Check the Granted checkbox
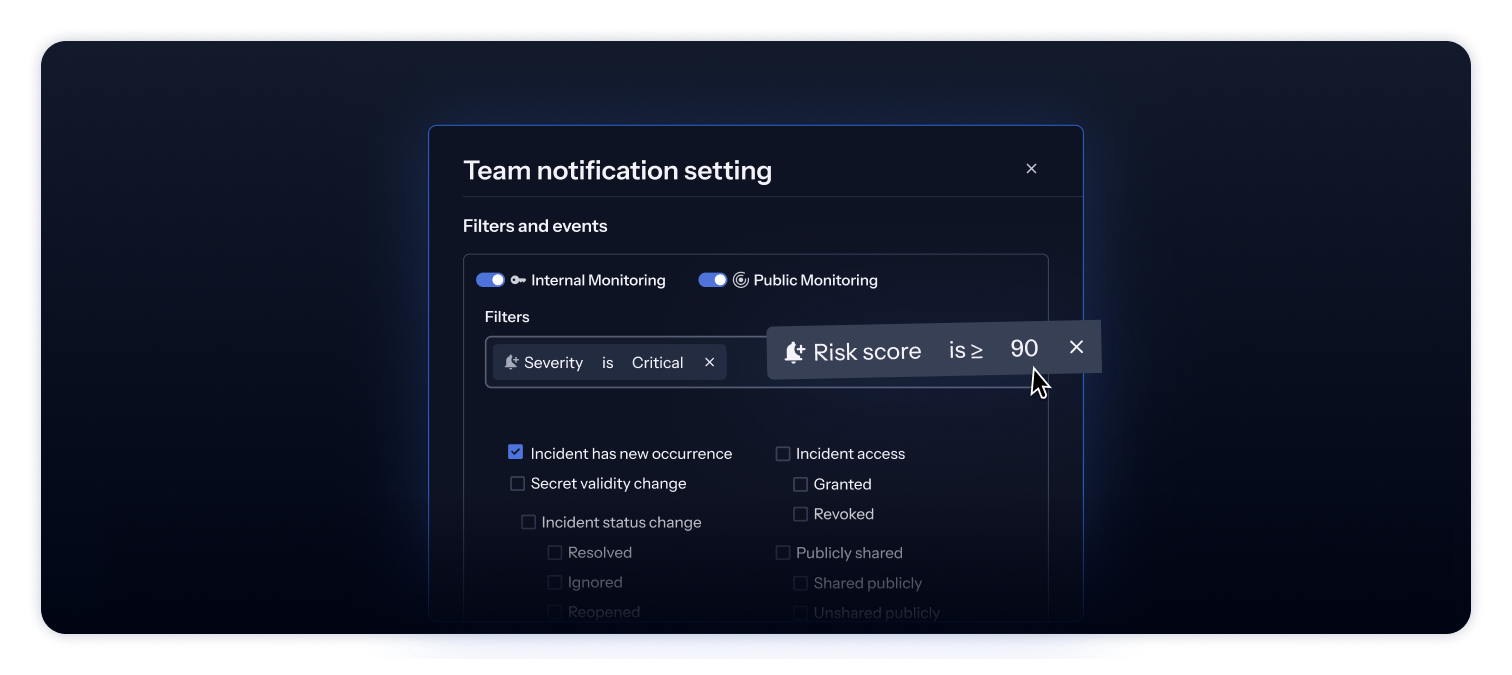Image resolution: width=1512 pixels, height=675 pixels. pos(800,484)
